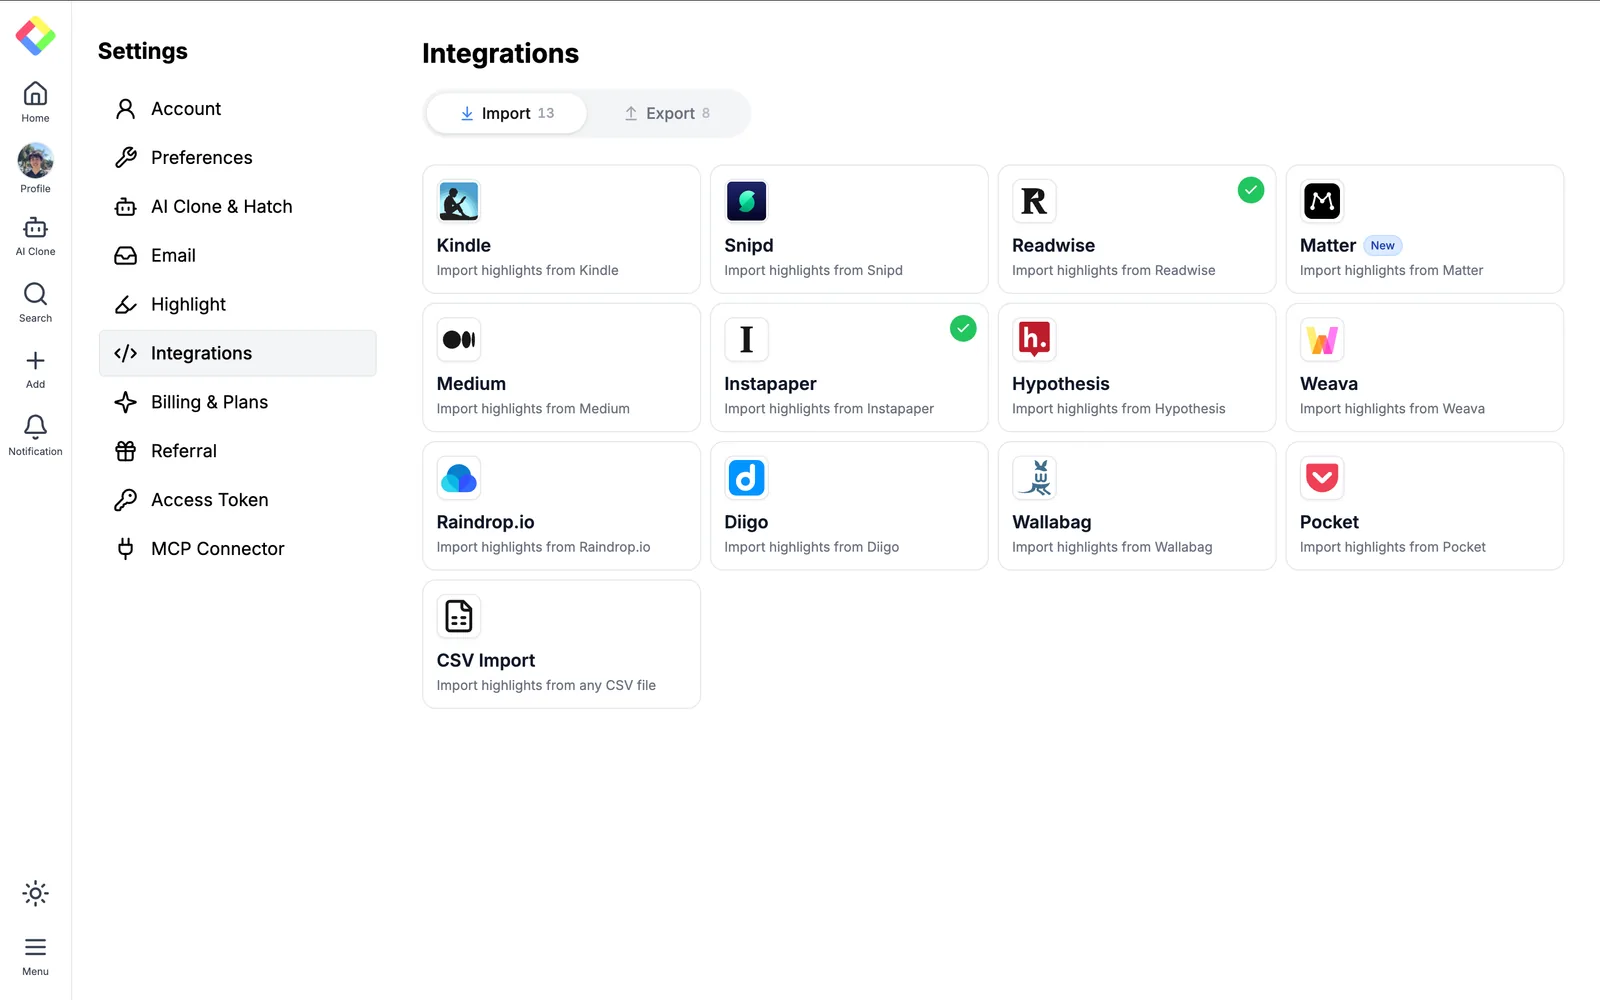Open the Snipd integration title
The height and width of the screenshot is (1000, 1600).
point(749,246)
